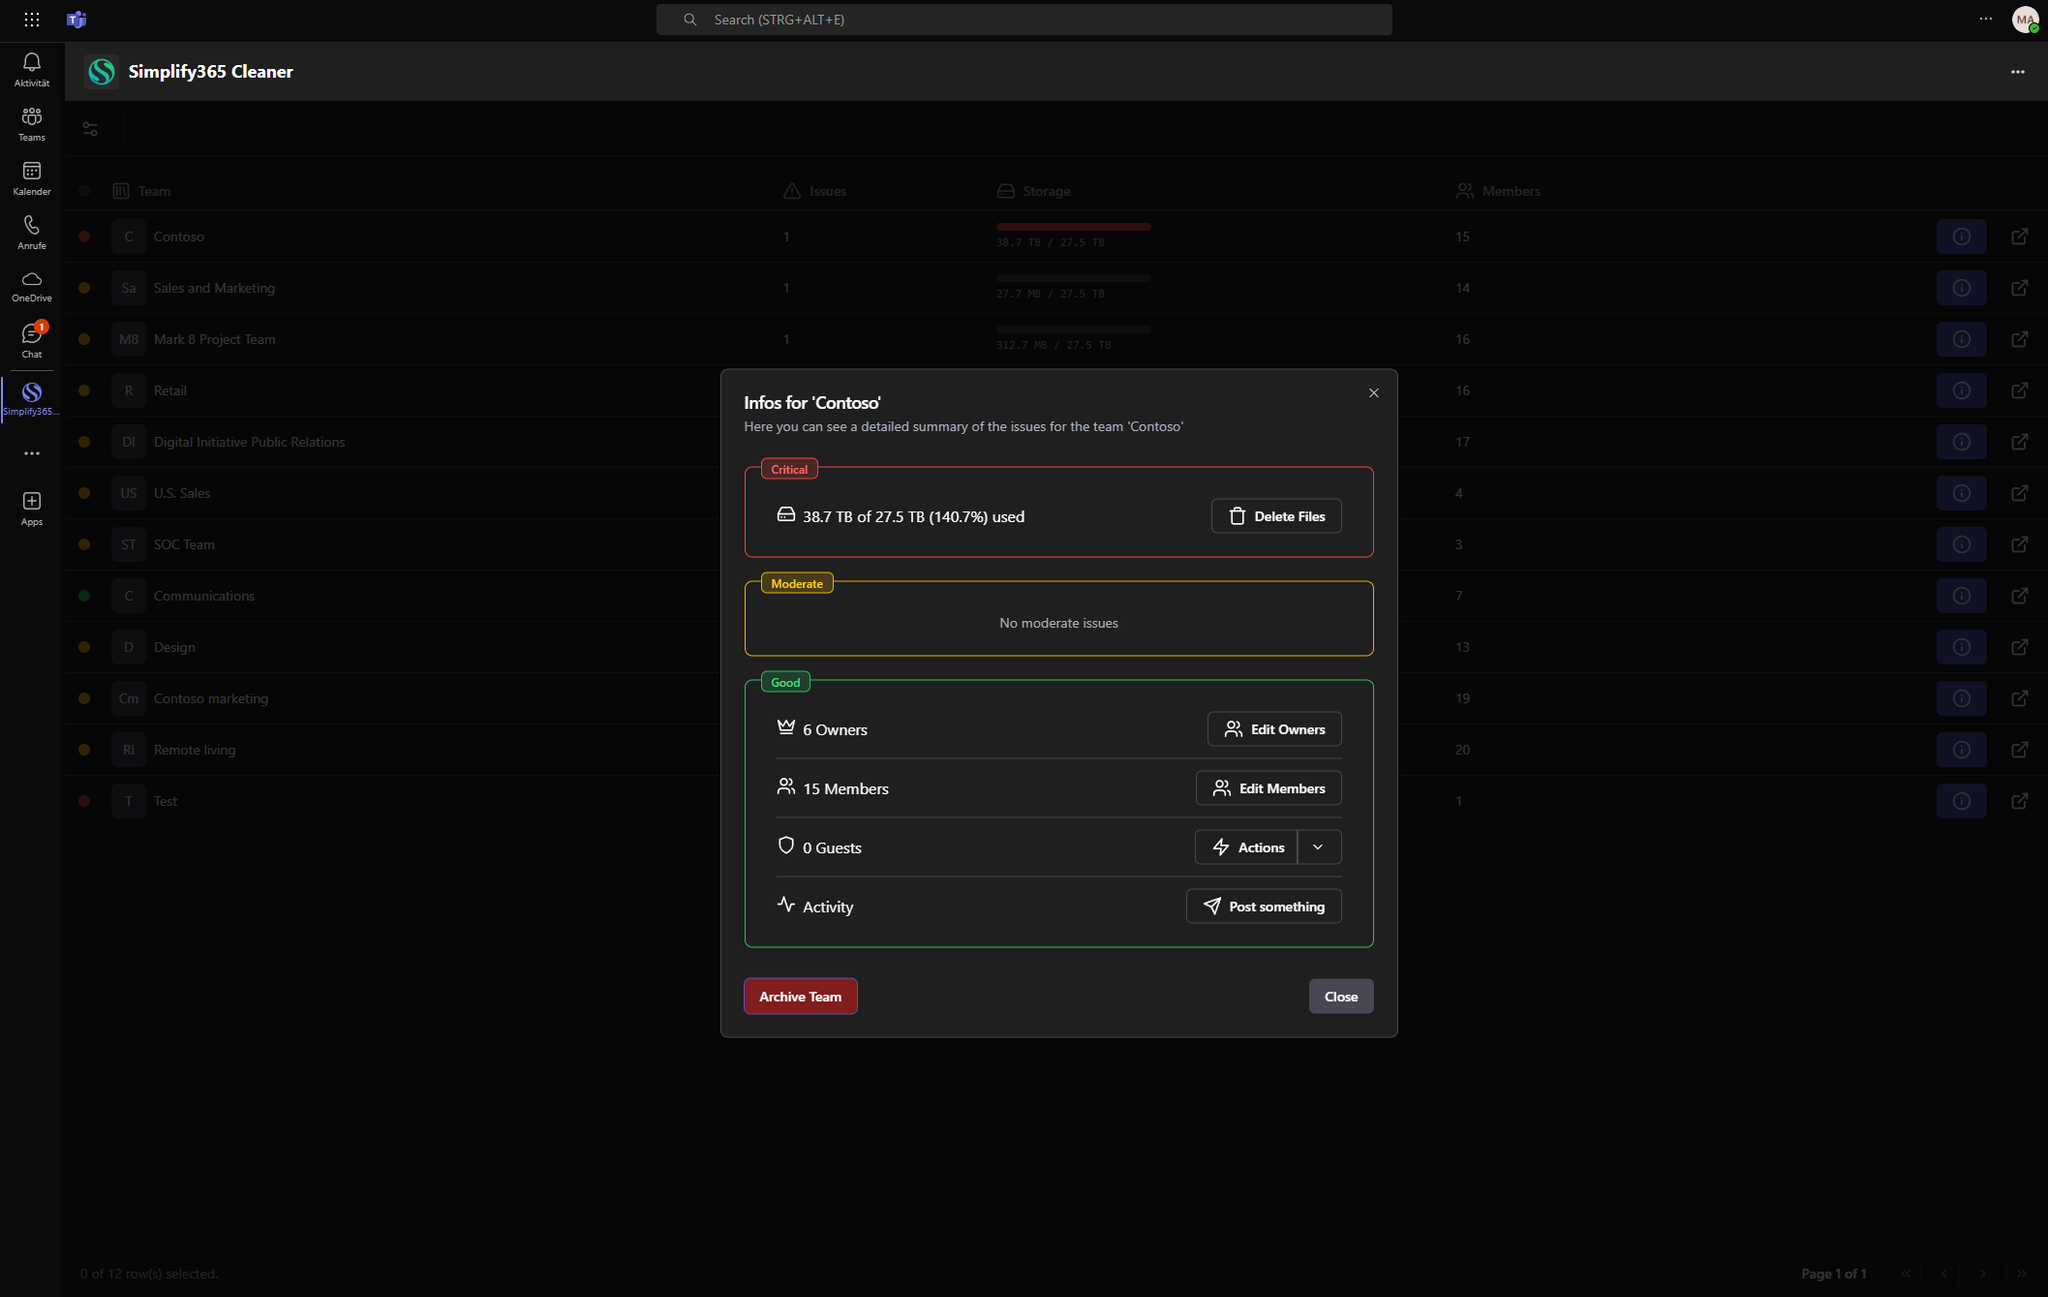Go to last page double arrow
This screenshot has height=1297, width=2048.
(2021, 1273)
